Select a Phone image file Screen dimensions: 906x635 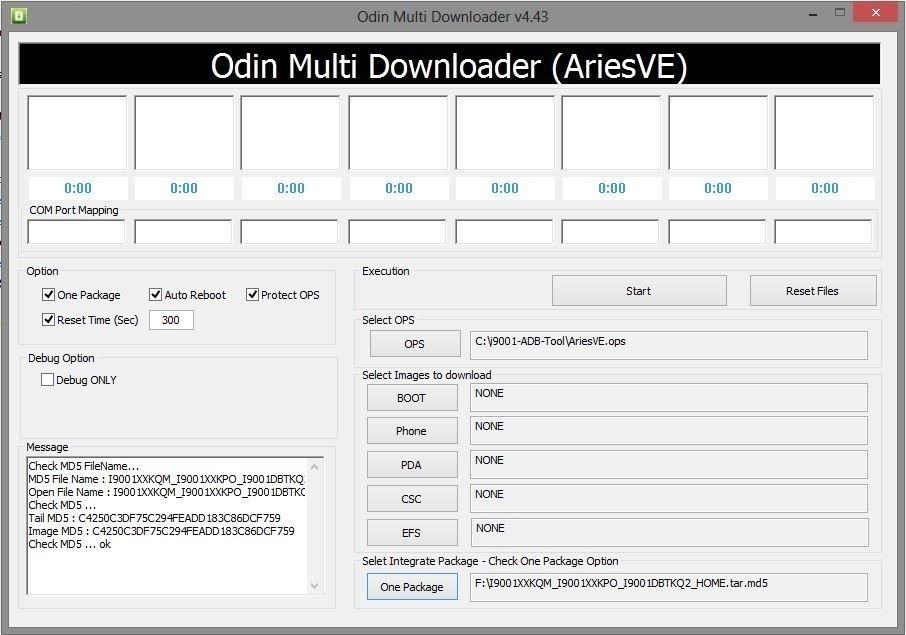tap(412, 430)
